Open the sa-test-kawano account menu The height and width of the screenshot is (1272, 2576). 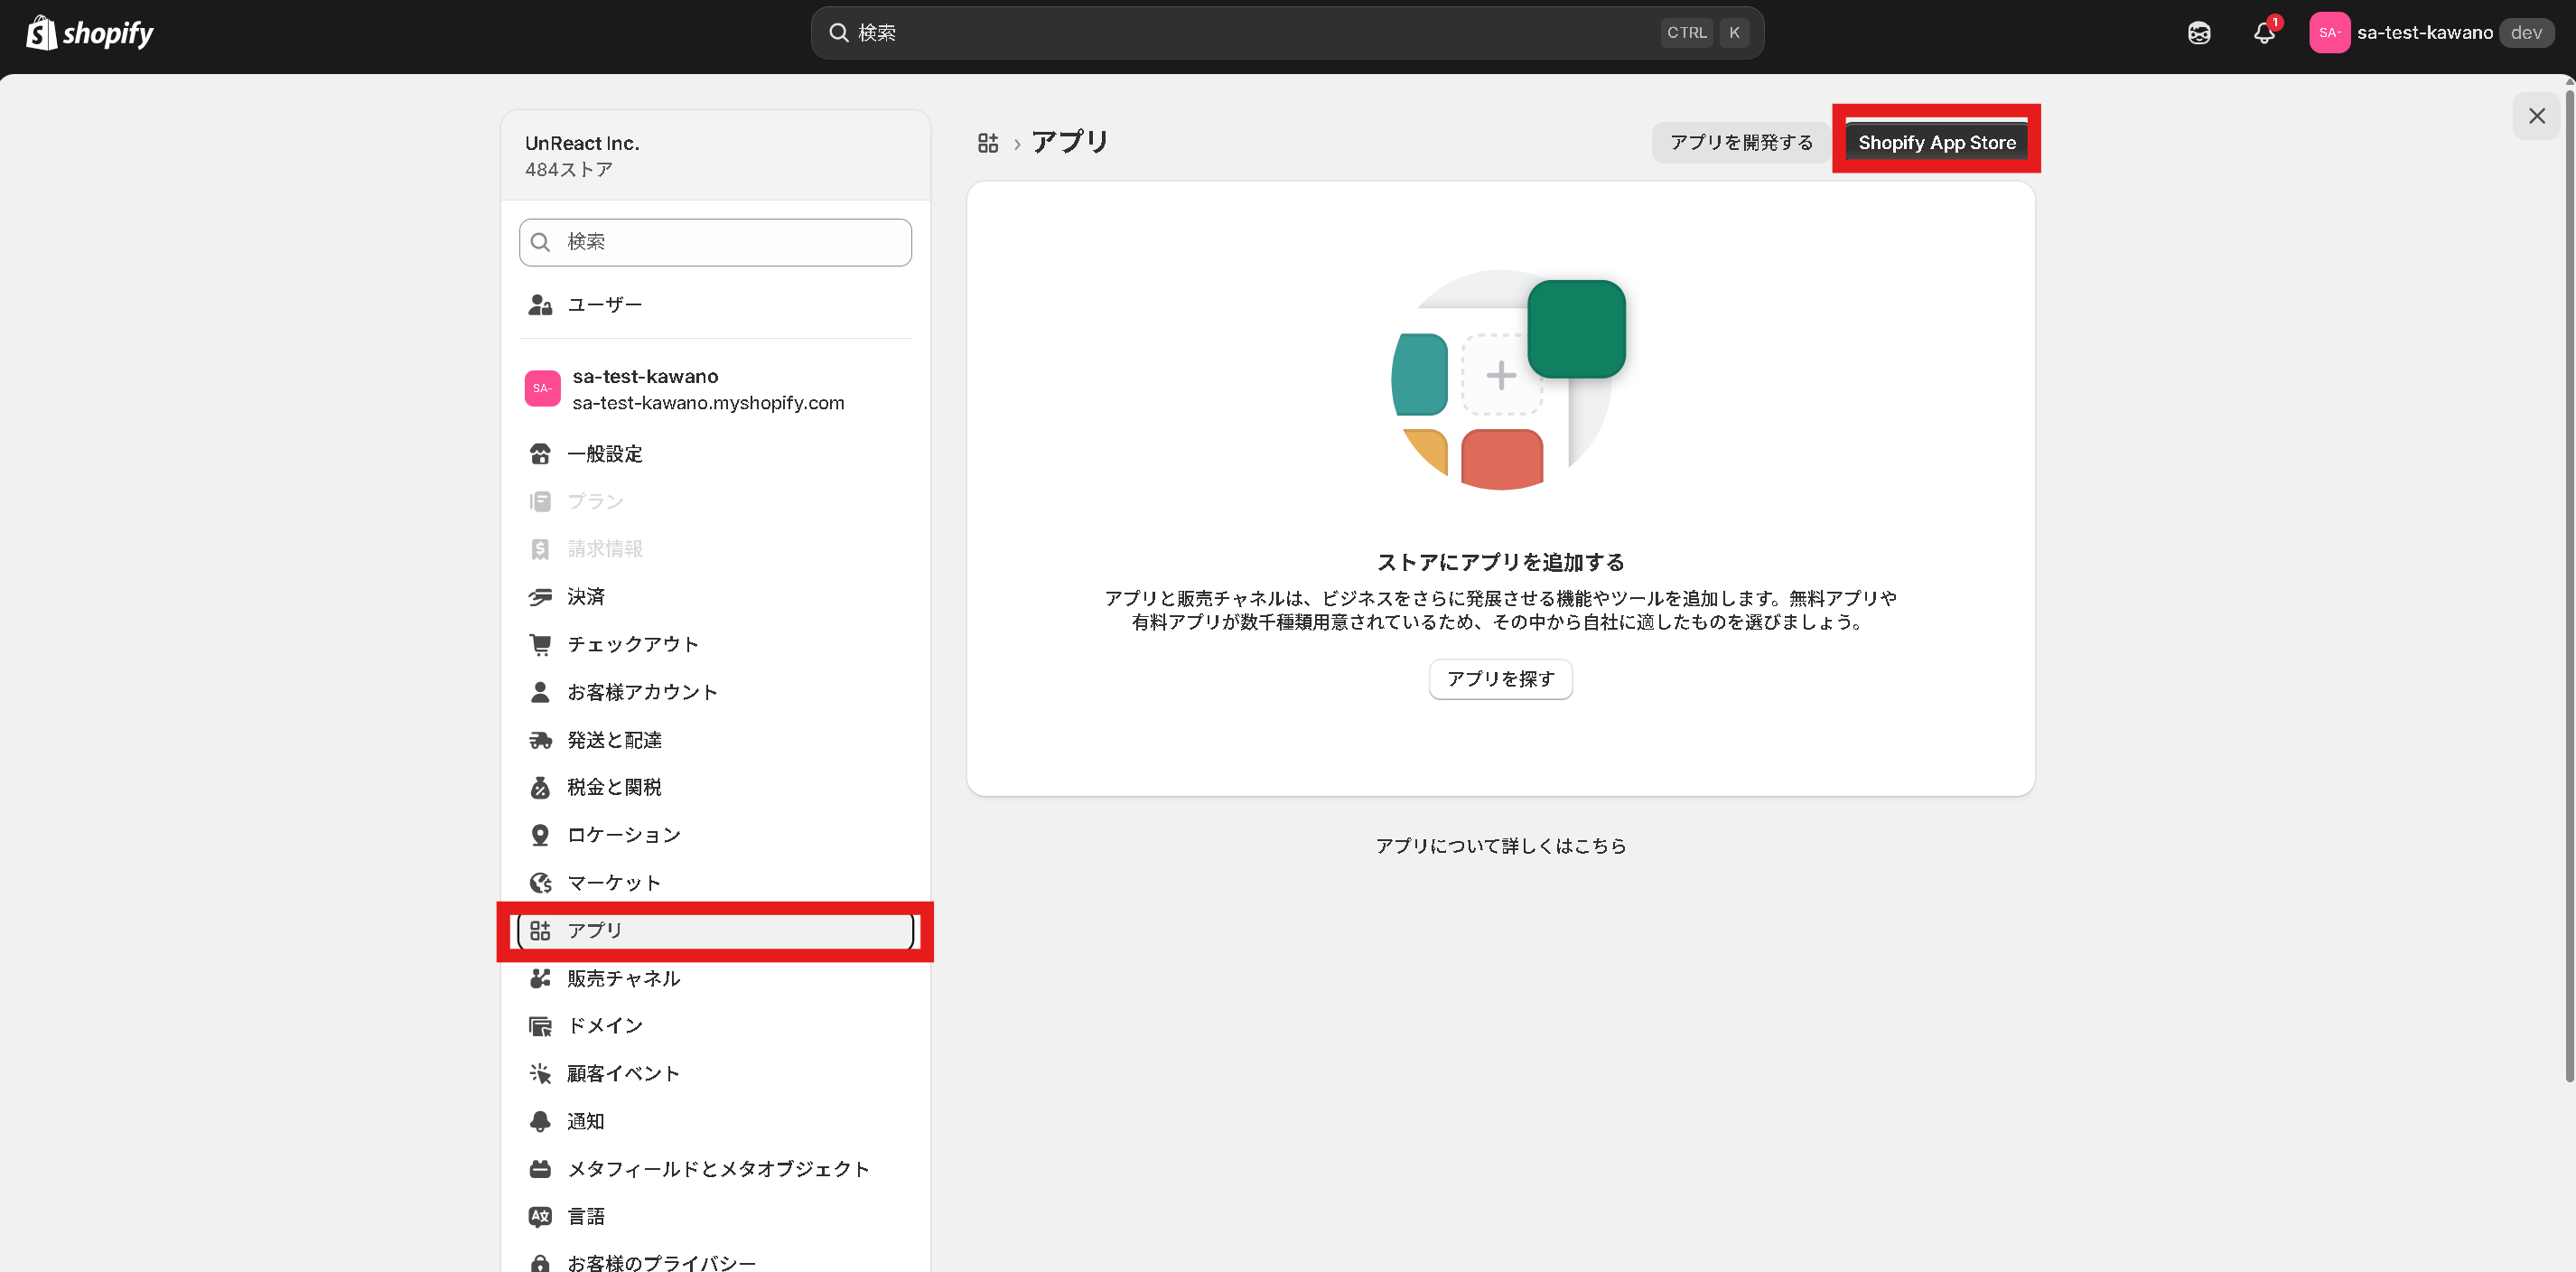(x=2431, y=33)
